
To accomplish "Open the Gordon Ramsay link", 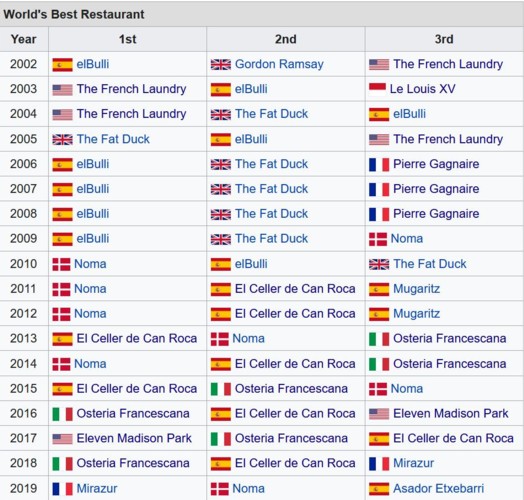I will (279, 64).
